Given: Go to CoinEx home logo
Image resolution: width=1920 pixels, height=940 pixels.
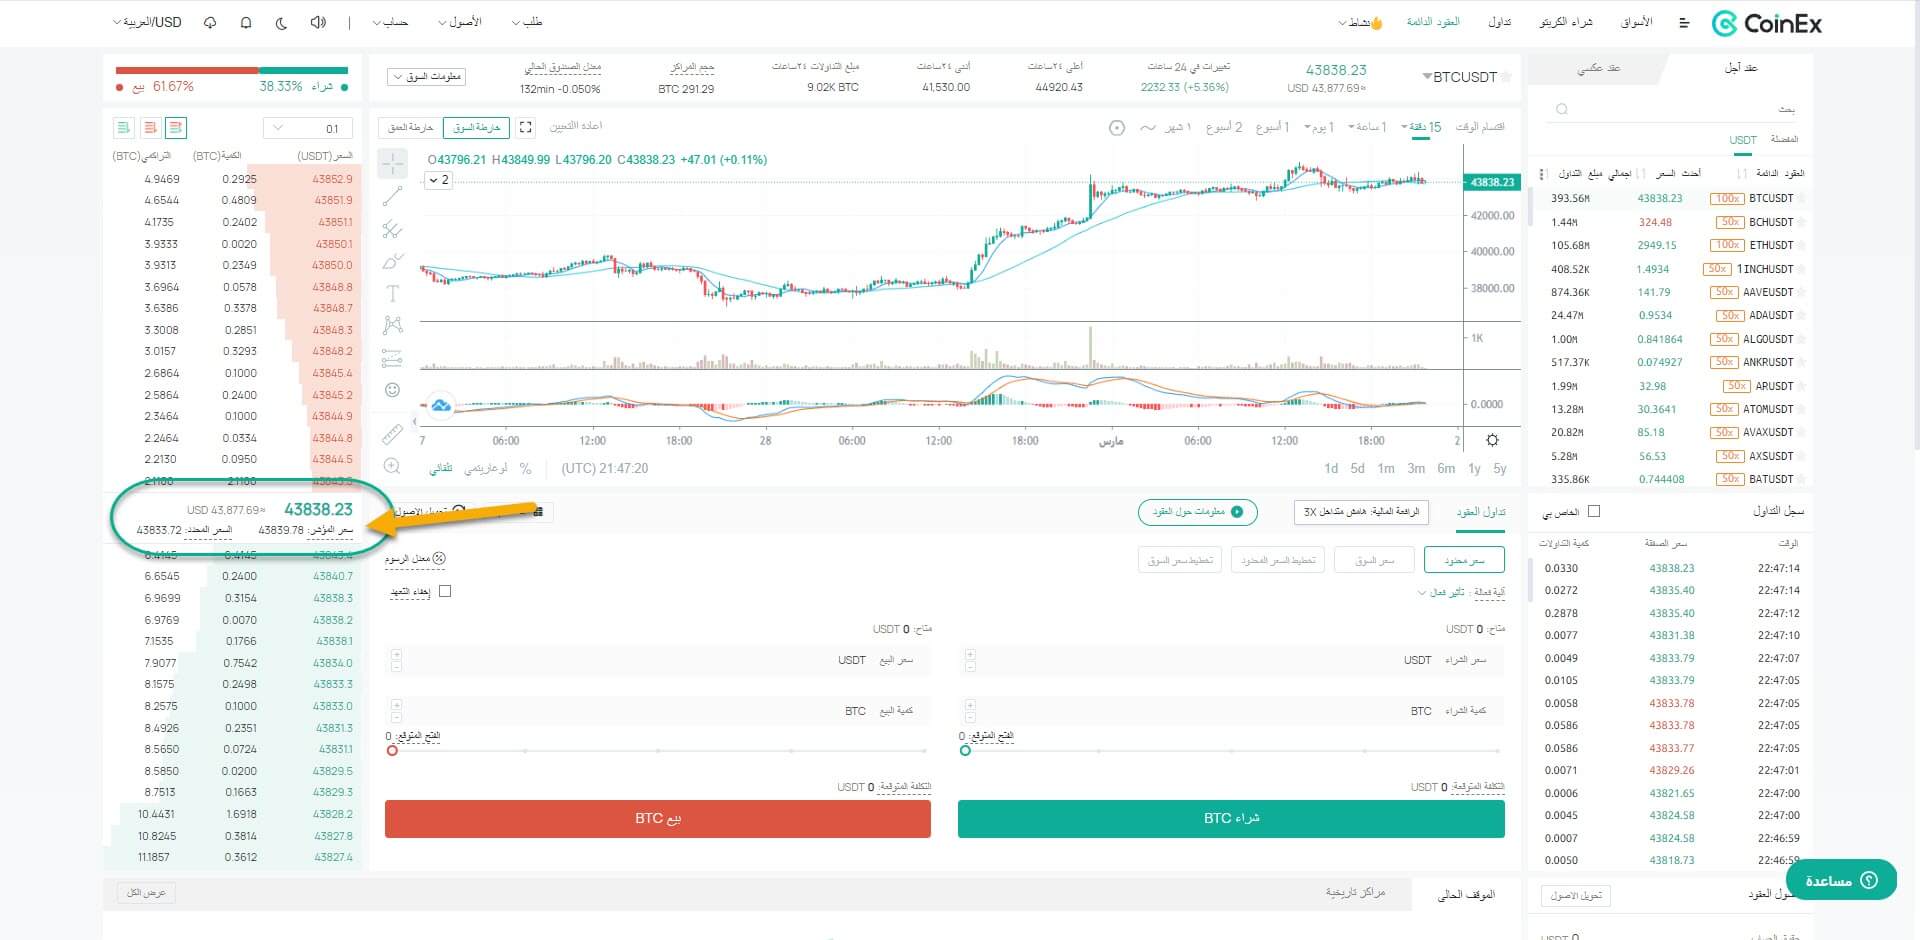Looking at the screenshot, I should (1766, 23).
